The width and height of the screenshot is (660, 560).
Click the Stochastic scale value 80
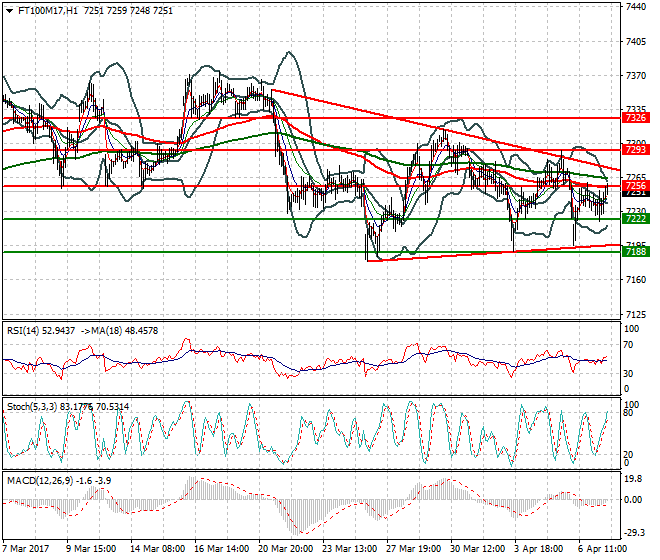tap(628, 413)
